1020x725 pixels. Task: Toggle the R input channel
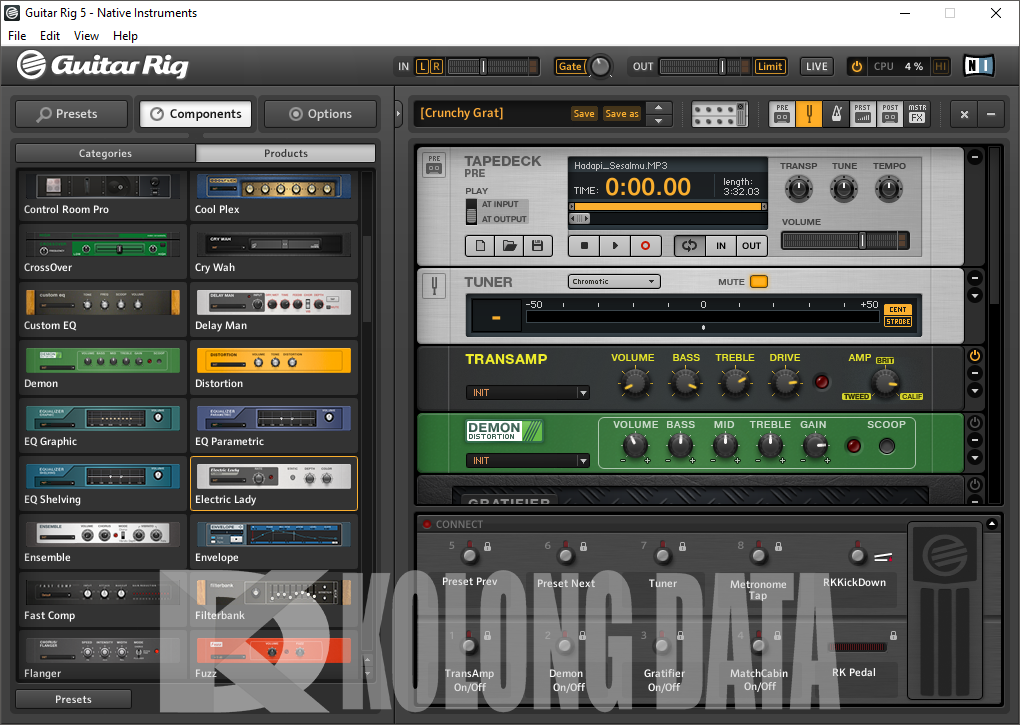tap(436, 66)
